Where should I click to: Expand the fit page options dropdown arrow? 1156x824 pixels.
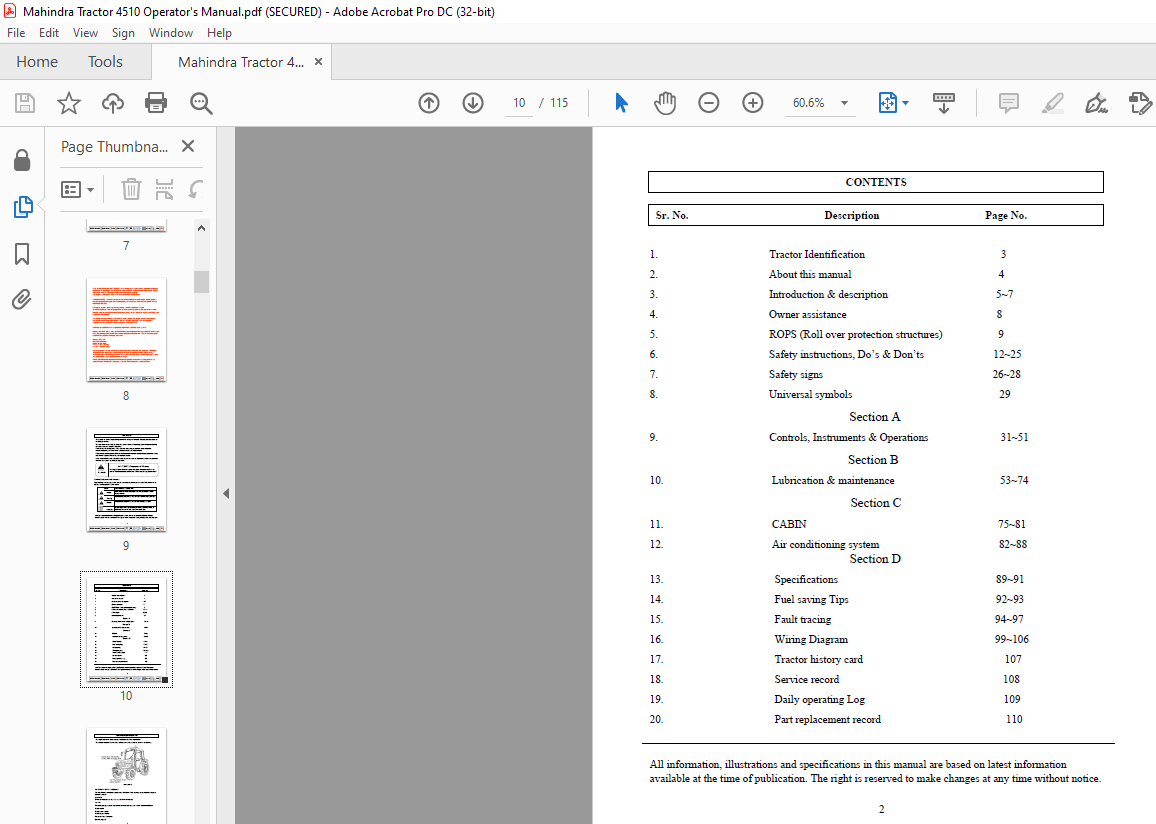pos(905,103)
